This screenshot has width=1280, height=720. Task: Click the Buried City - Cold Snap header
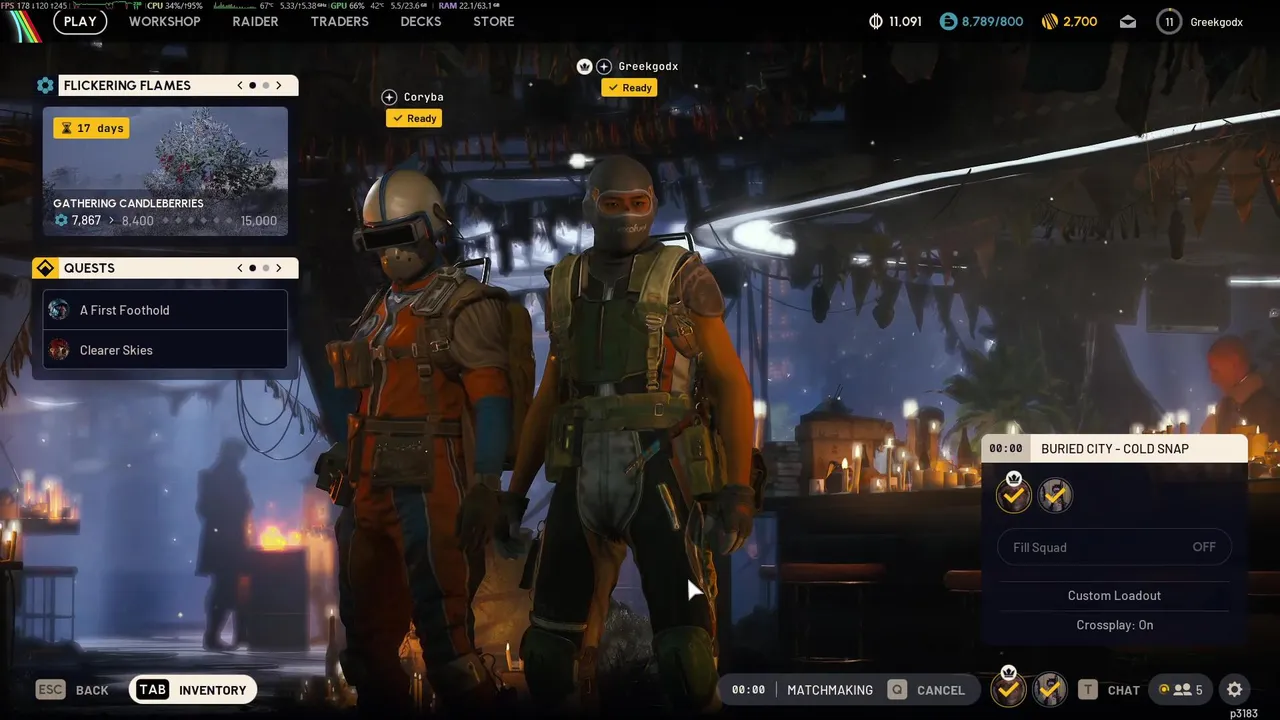[x=1115, y=449]
